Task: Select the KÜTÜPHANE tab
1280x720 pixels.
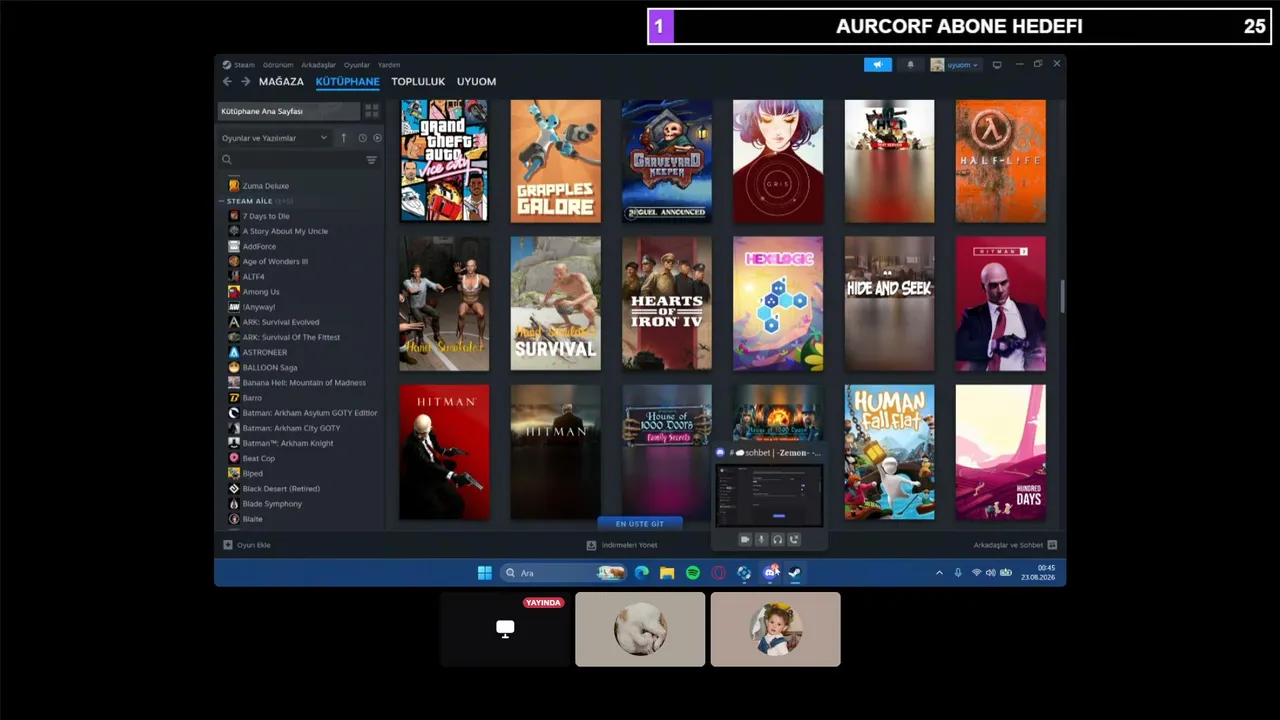Action: 347,82
